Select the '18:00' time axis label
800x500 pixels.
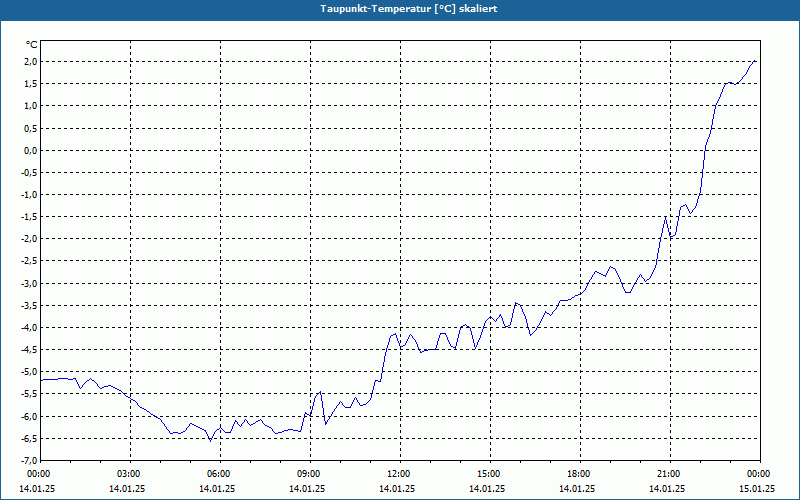pos(580,474)
